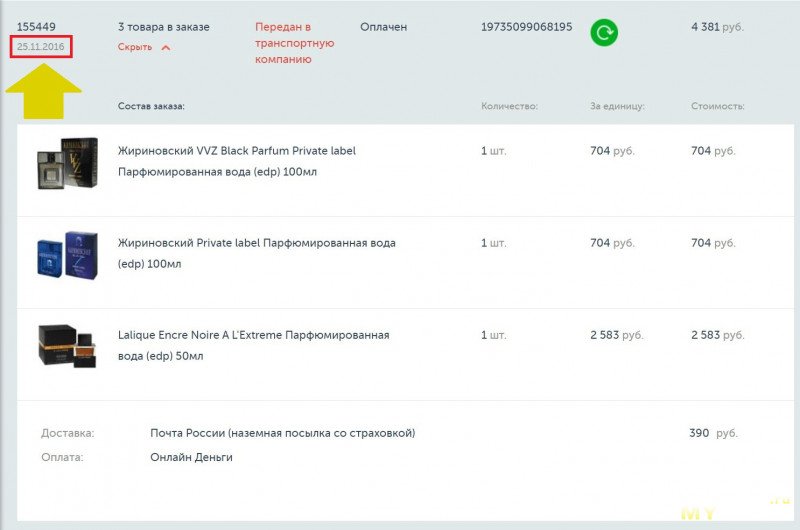Viewport: 800px width, 530px height.
Task: Collapse order details with Скрыть chevron
Action: [x=166, y=47]
